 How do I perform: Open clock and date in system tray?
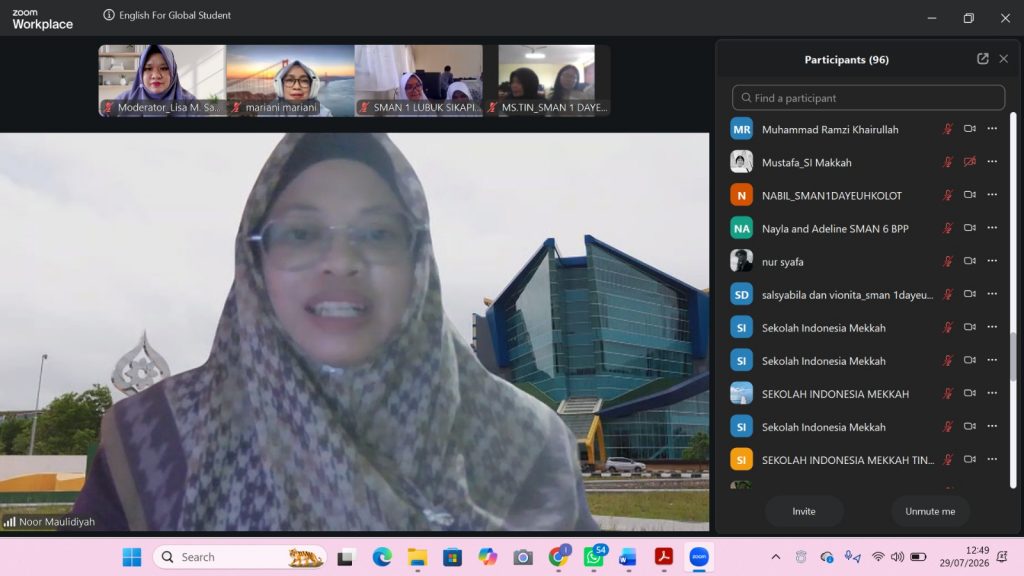coord(965,556)
